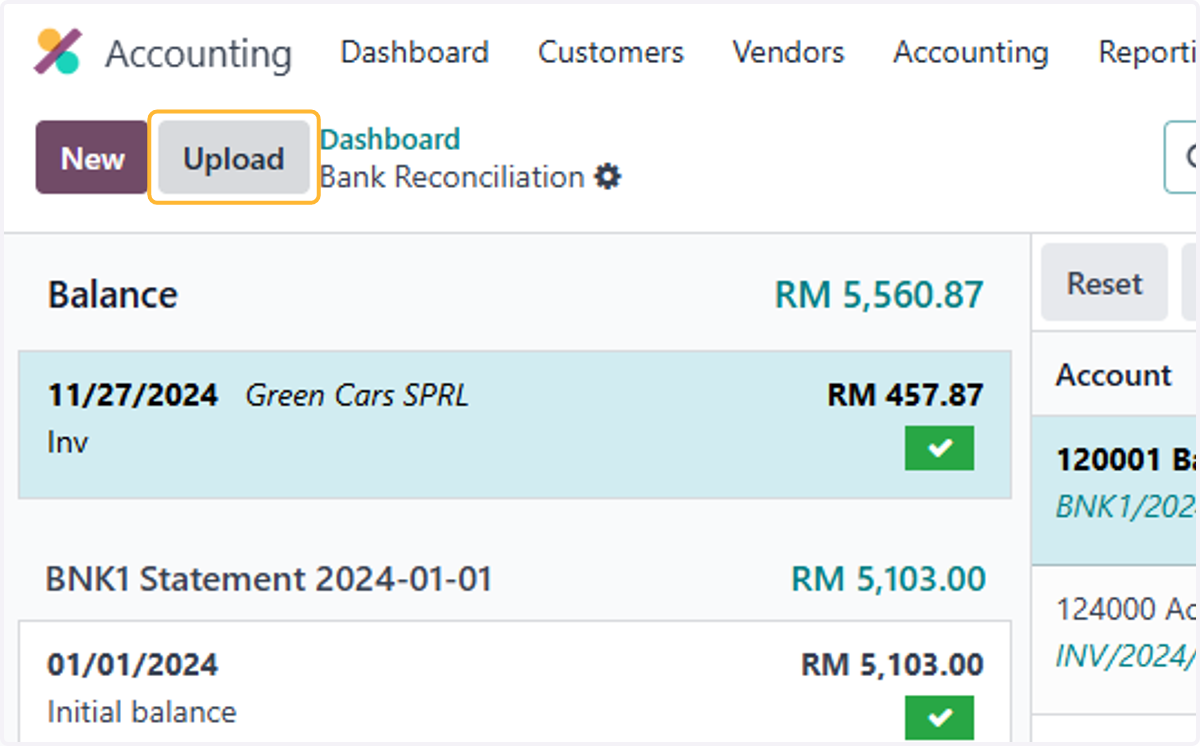Image resolution: width=1200 pixels, height=746 pixels.
Task: Toggle the green checkmark on Initial balance
Action: click(x=939, y=717)
